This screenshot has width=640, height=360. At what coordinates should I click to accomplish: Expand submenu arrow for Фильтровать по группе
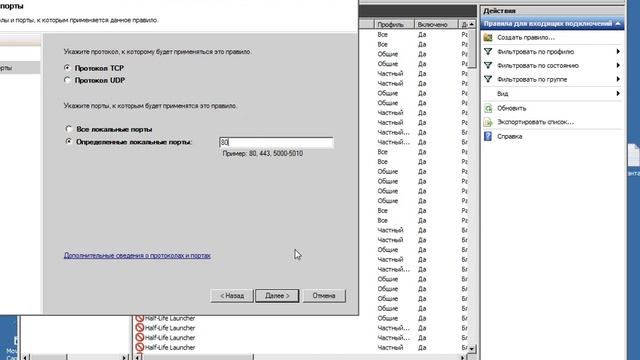[618, 79]
